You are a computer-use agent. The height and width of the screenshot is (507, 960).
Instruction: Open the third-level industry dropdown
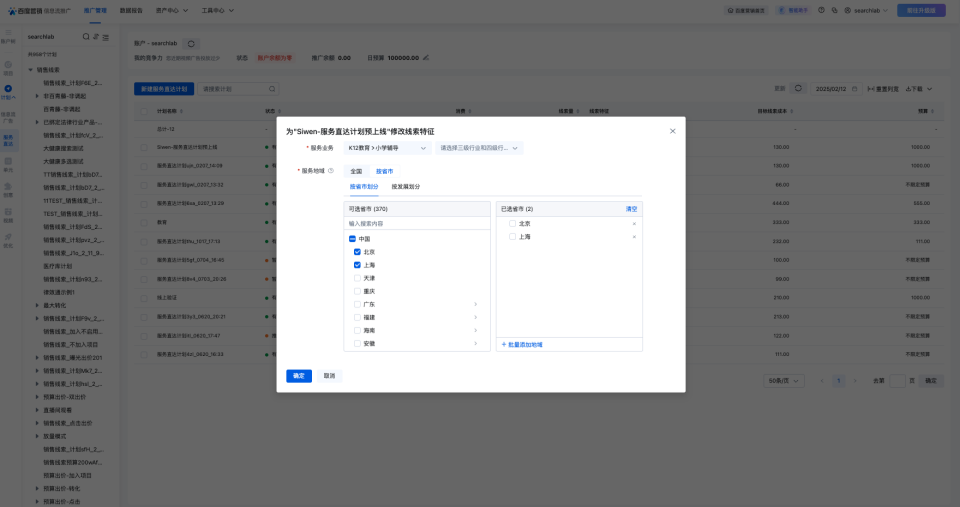(x=479, y=148)
